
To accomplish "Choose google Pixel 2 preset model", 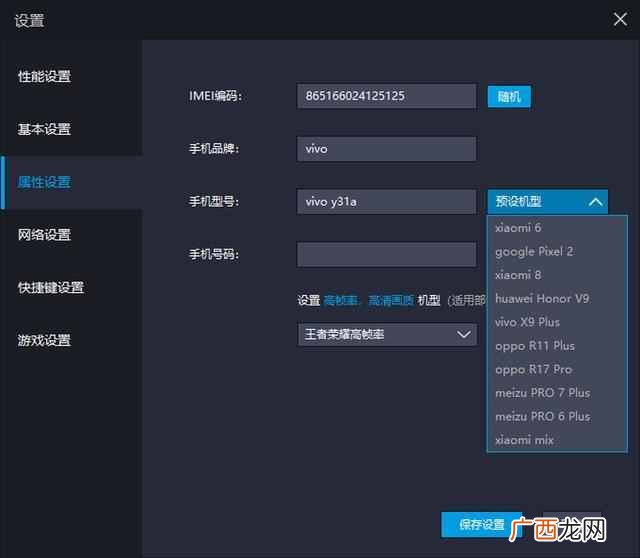I will pyautogui.click(x=557, y=251).
